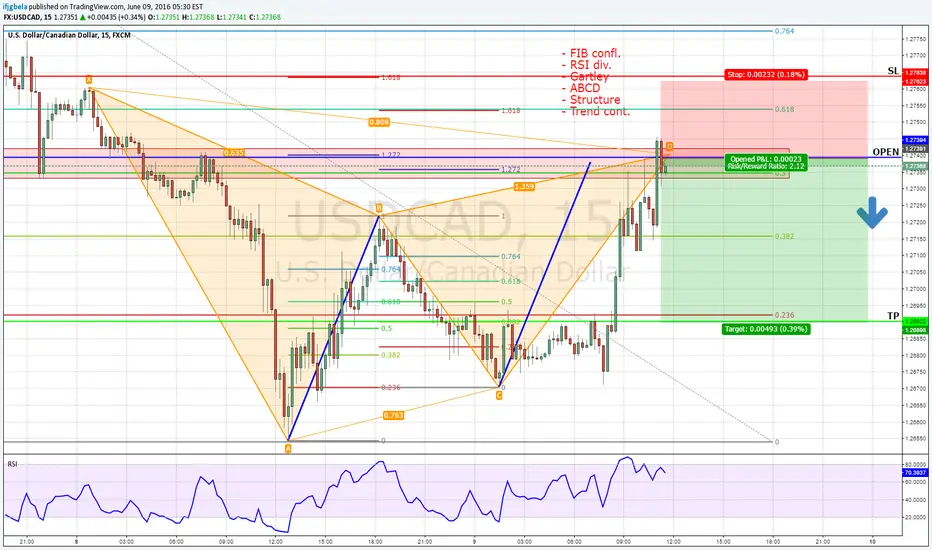
Task: Click the 1.26550 price scale label
Action: [915, 438]
